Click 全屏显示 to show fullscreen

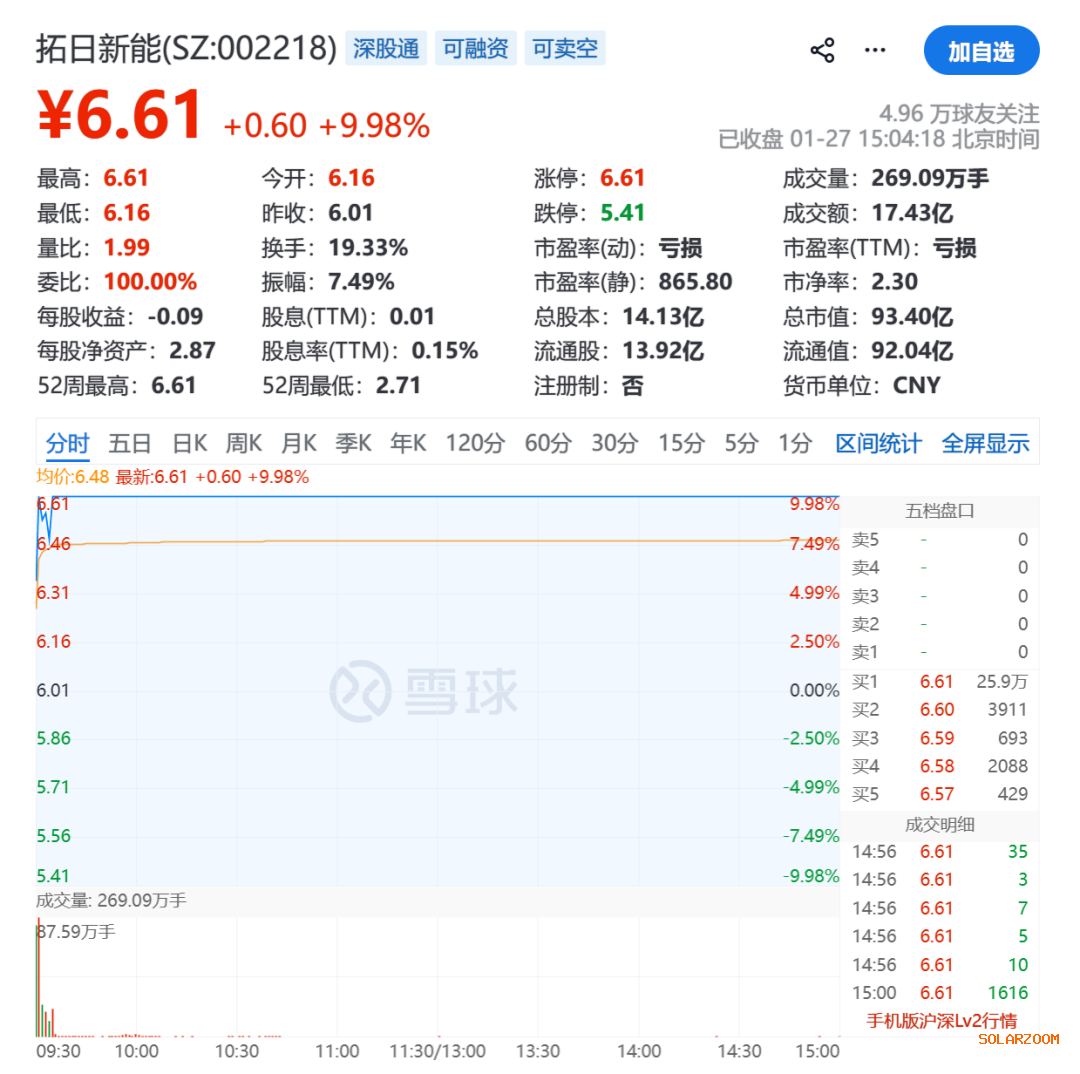tap(985, 444)
